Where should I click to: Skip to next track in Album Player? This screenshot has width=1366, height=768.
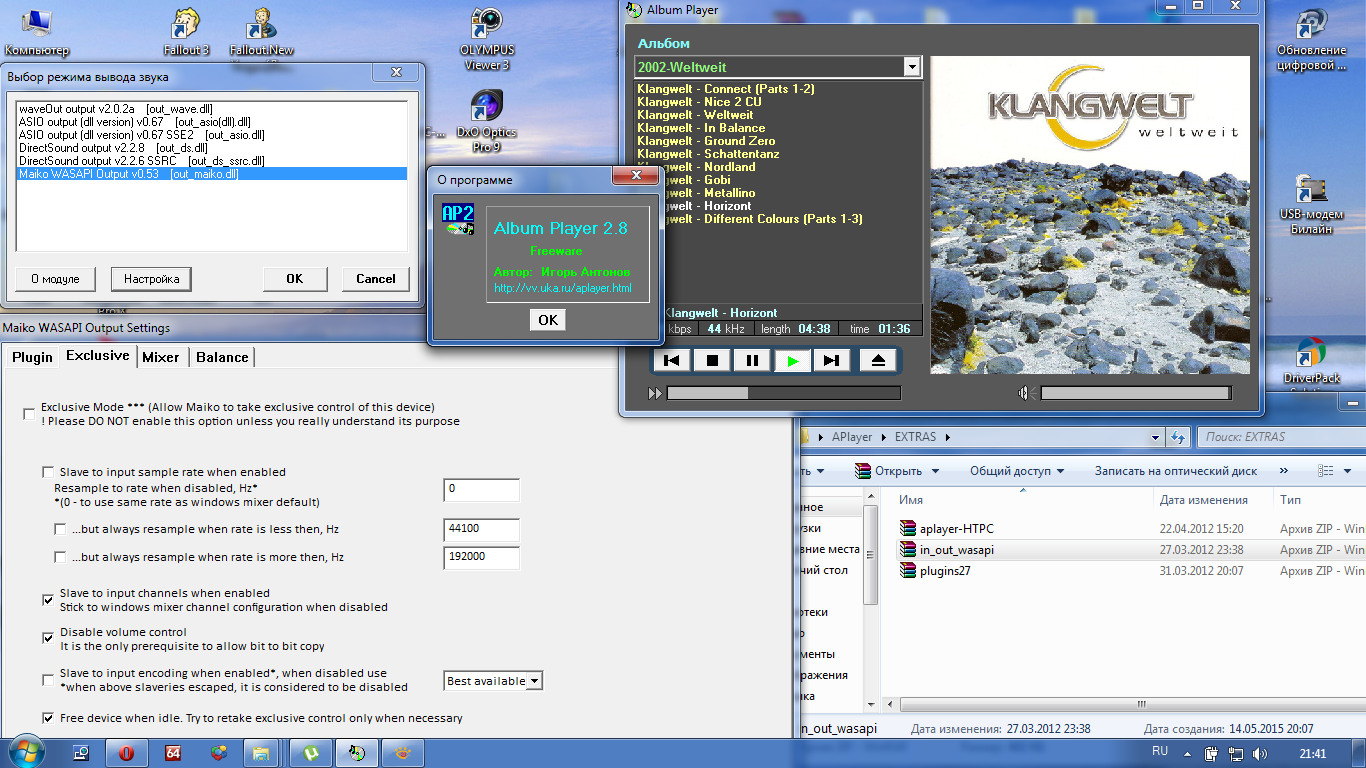tap(832, 361)
